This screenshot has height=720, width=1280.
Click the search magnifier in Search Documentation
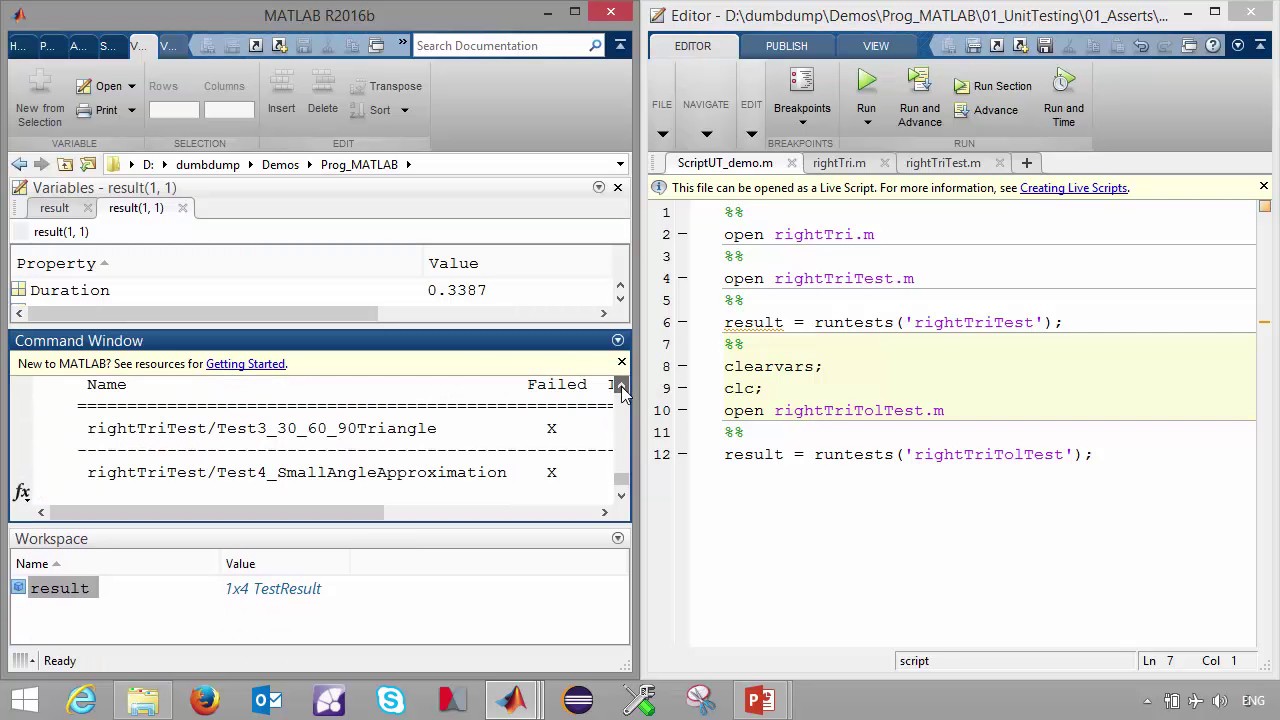pos(595,46)
